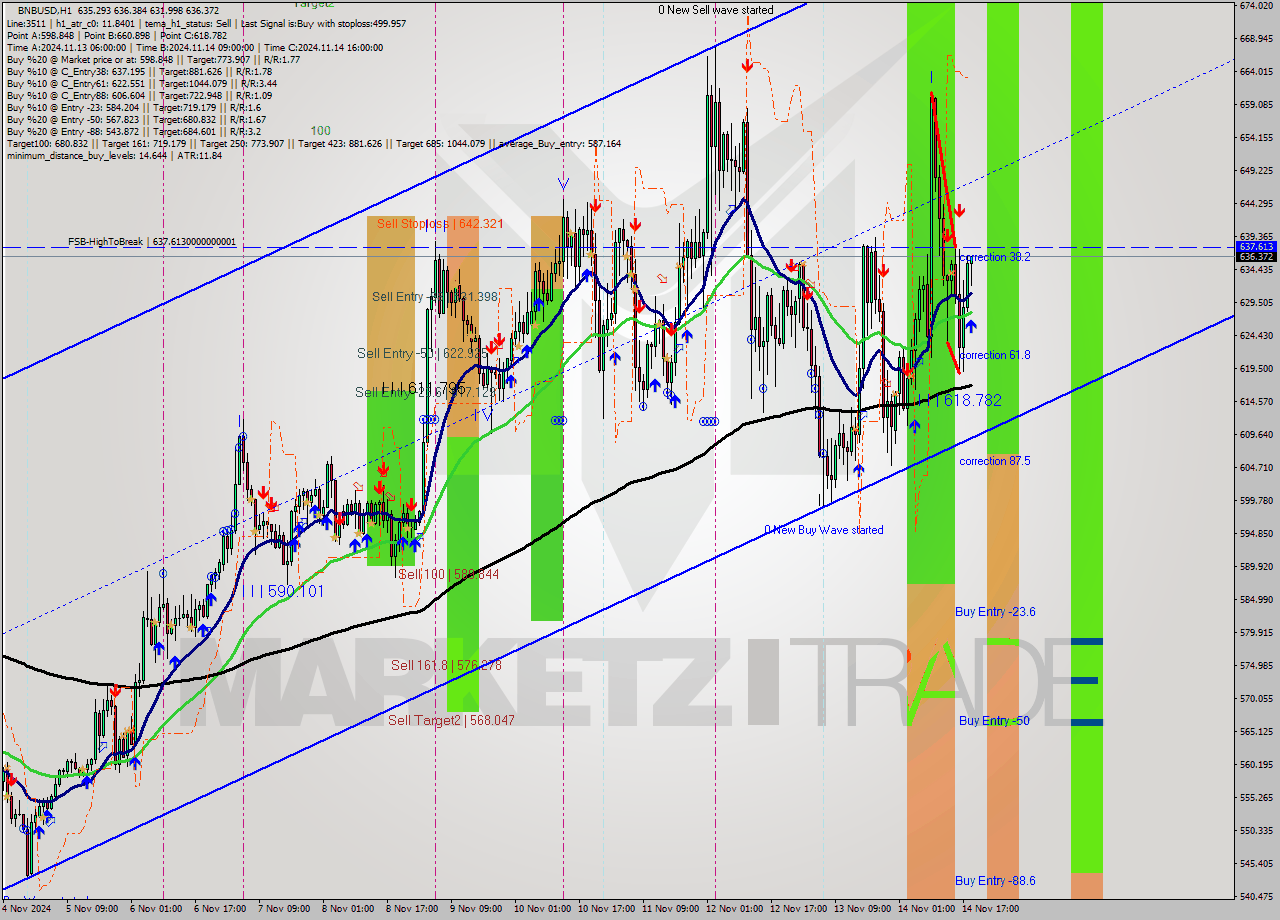Select the '0 New Sell wave started' annotation
1280x920 pixels.
pos(715,10)
